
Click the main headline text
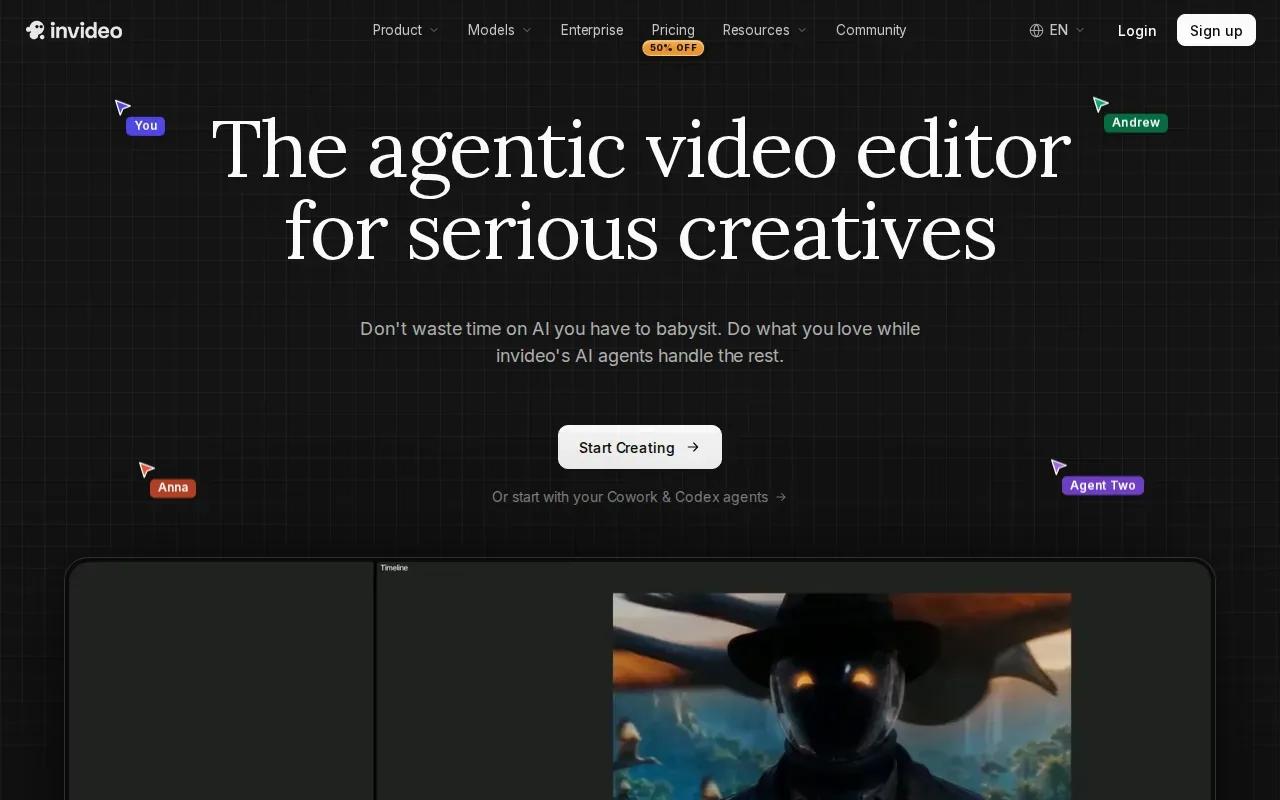point(640,190)
